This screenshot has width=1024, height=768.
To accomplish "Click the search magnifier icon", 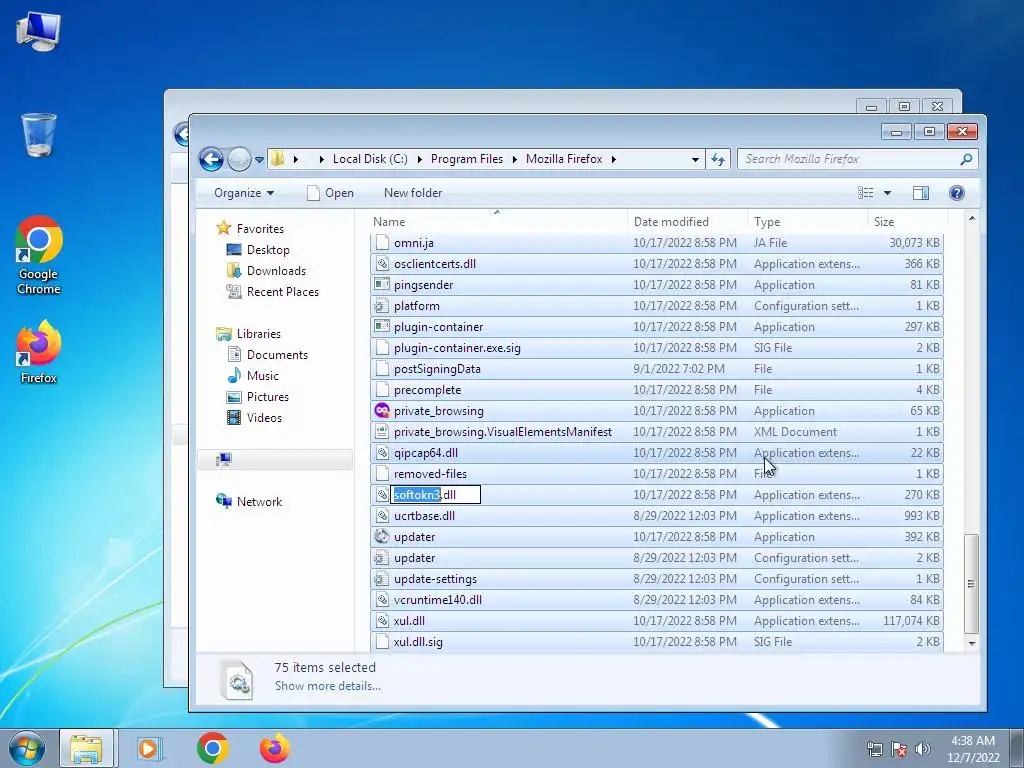I will pos(967,159).
